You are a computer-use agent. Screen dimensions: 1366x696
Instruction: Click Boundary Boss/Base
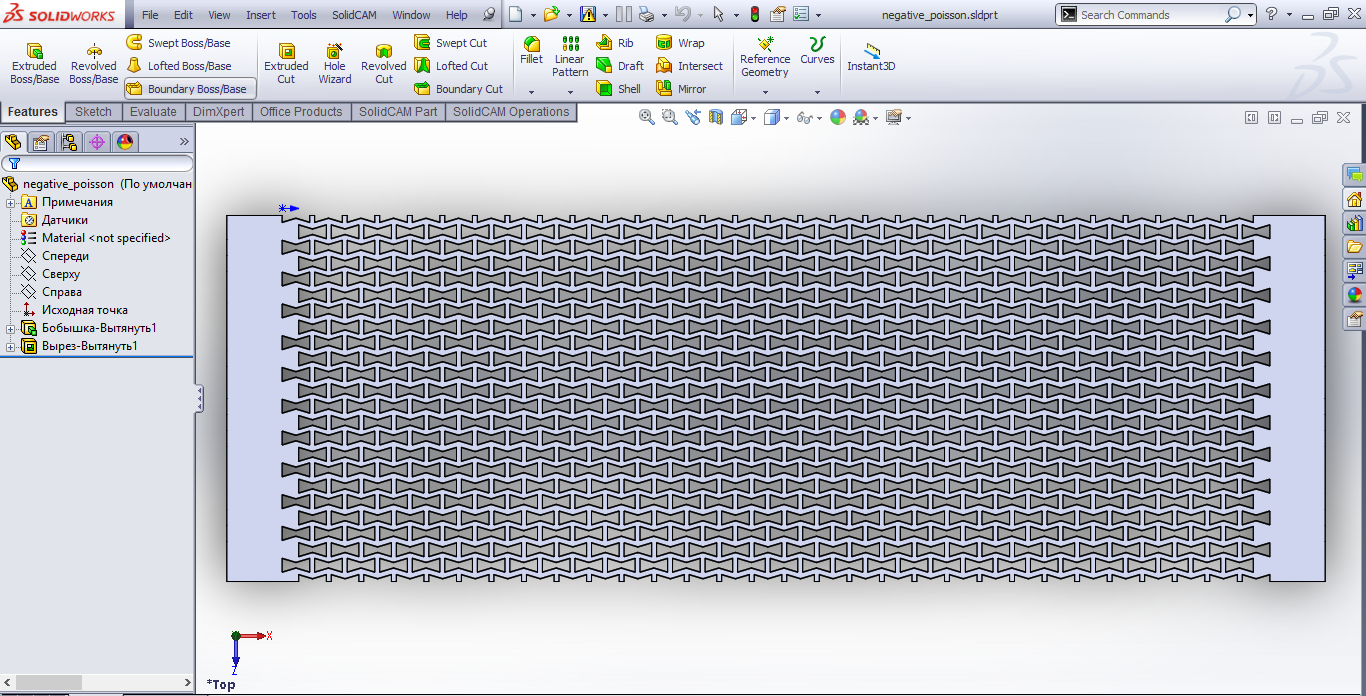click(189, 89)
